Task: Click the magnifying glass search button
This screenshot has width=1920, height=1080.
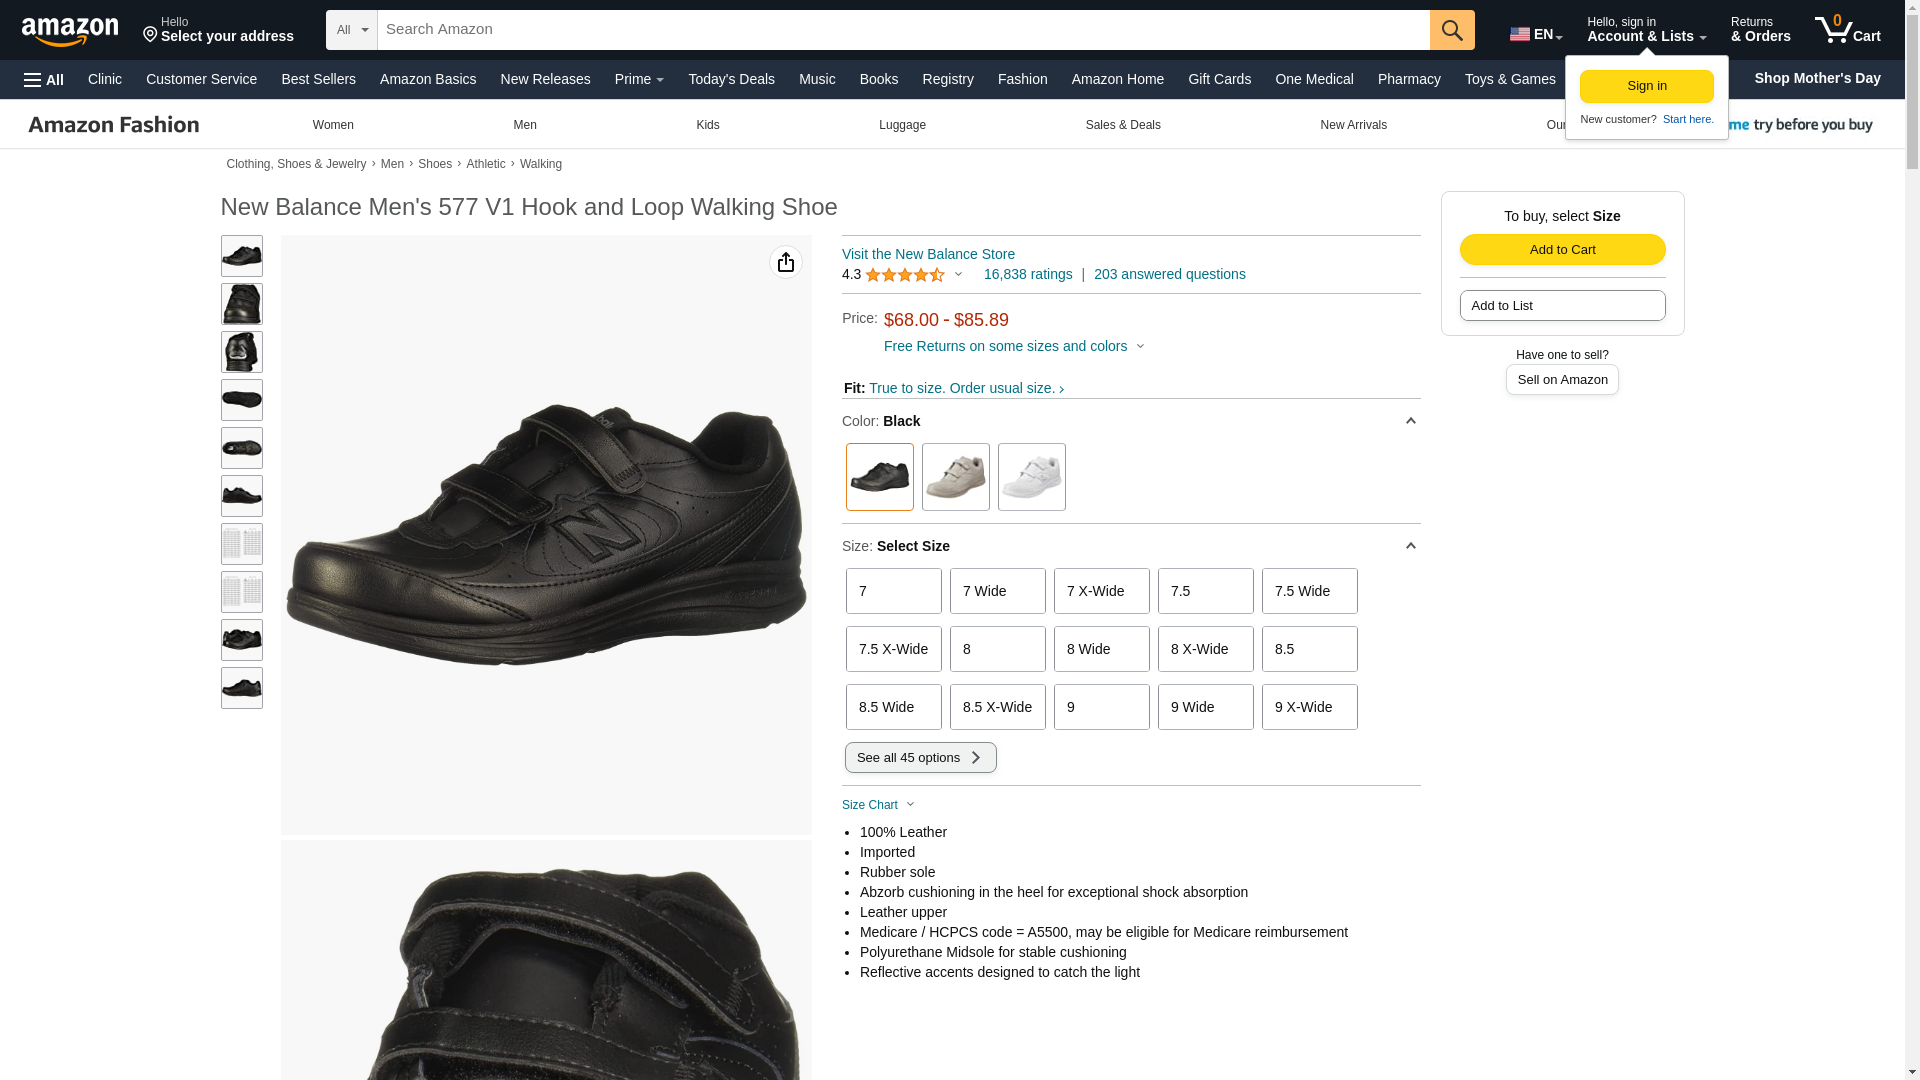Action: [x=1451, y=30]
